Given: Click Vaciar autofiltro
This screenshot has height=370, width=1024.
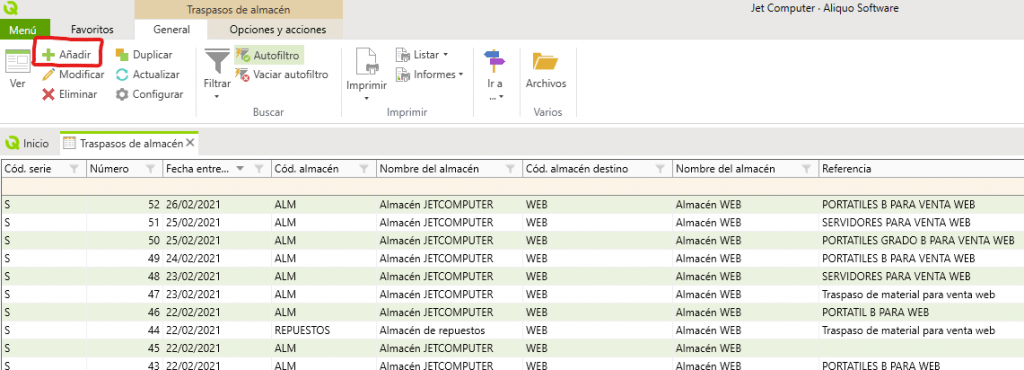Looking at the screenshot, I should tap(281, 74).
